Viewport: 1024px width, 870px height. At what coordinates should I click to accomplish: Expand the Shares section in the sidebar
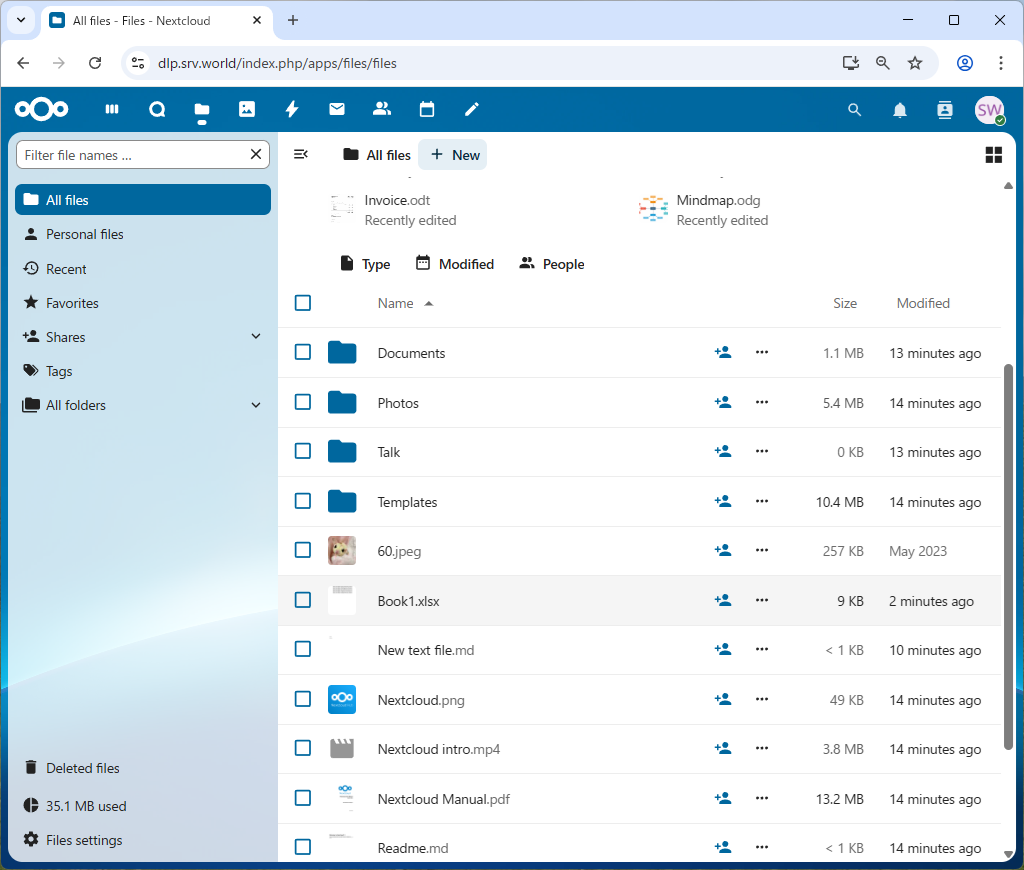(x=255, y=337)
